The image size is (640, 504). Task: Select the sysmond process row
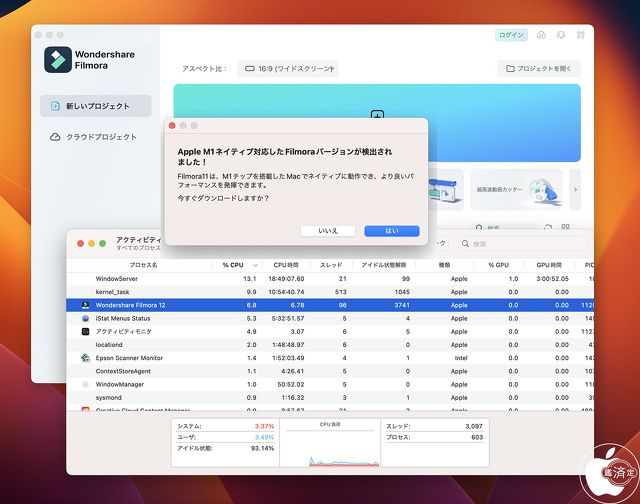tap(330, 397)
